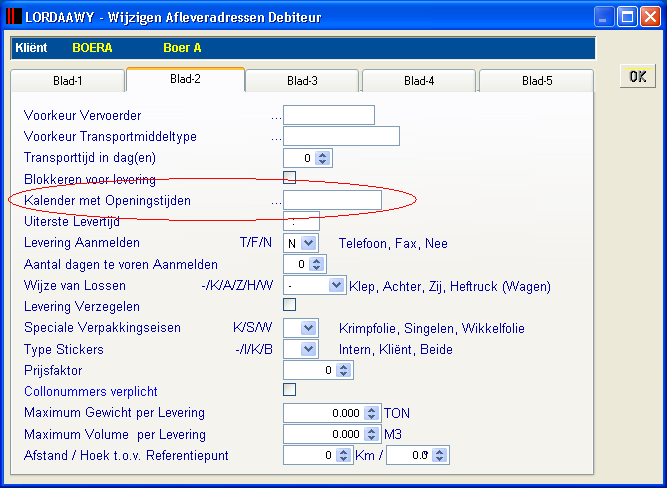Click the BOERA client code text
This screenshot has height=488, width=667.
92,48
